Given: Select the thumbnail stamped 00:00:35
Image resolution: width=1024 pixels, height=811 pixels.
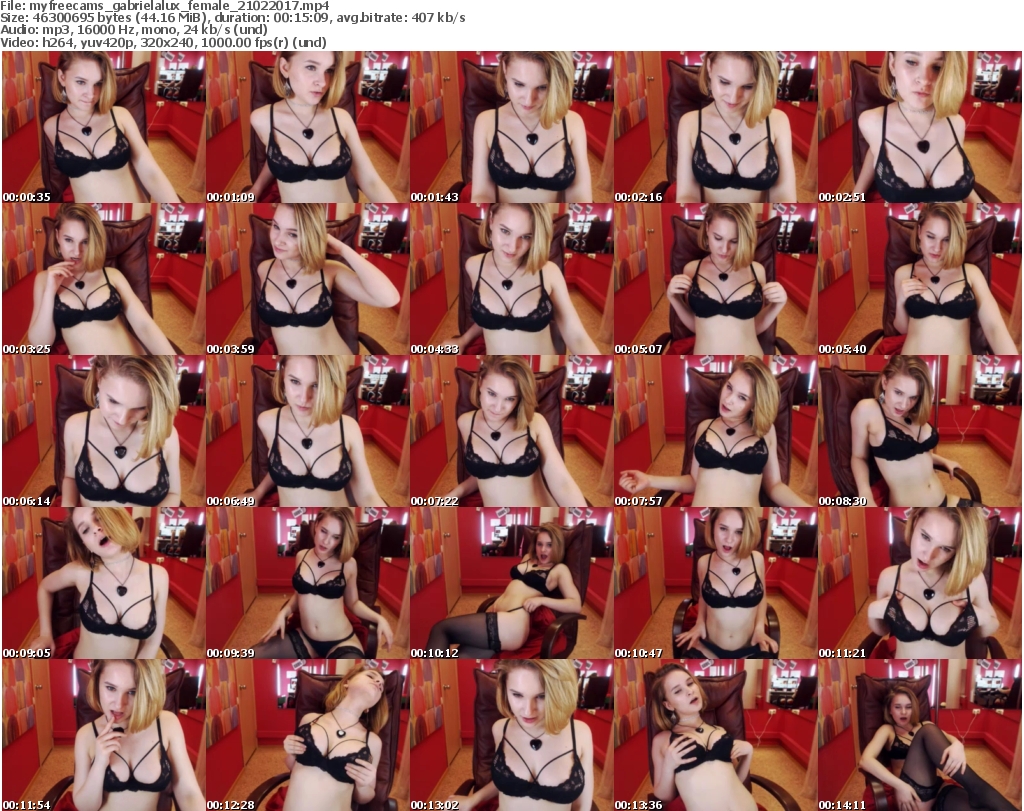Looking at the screenshot, I should click(104, 127).
